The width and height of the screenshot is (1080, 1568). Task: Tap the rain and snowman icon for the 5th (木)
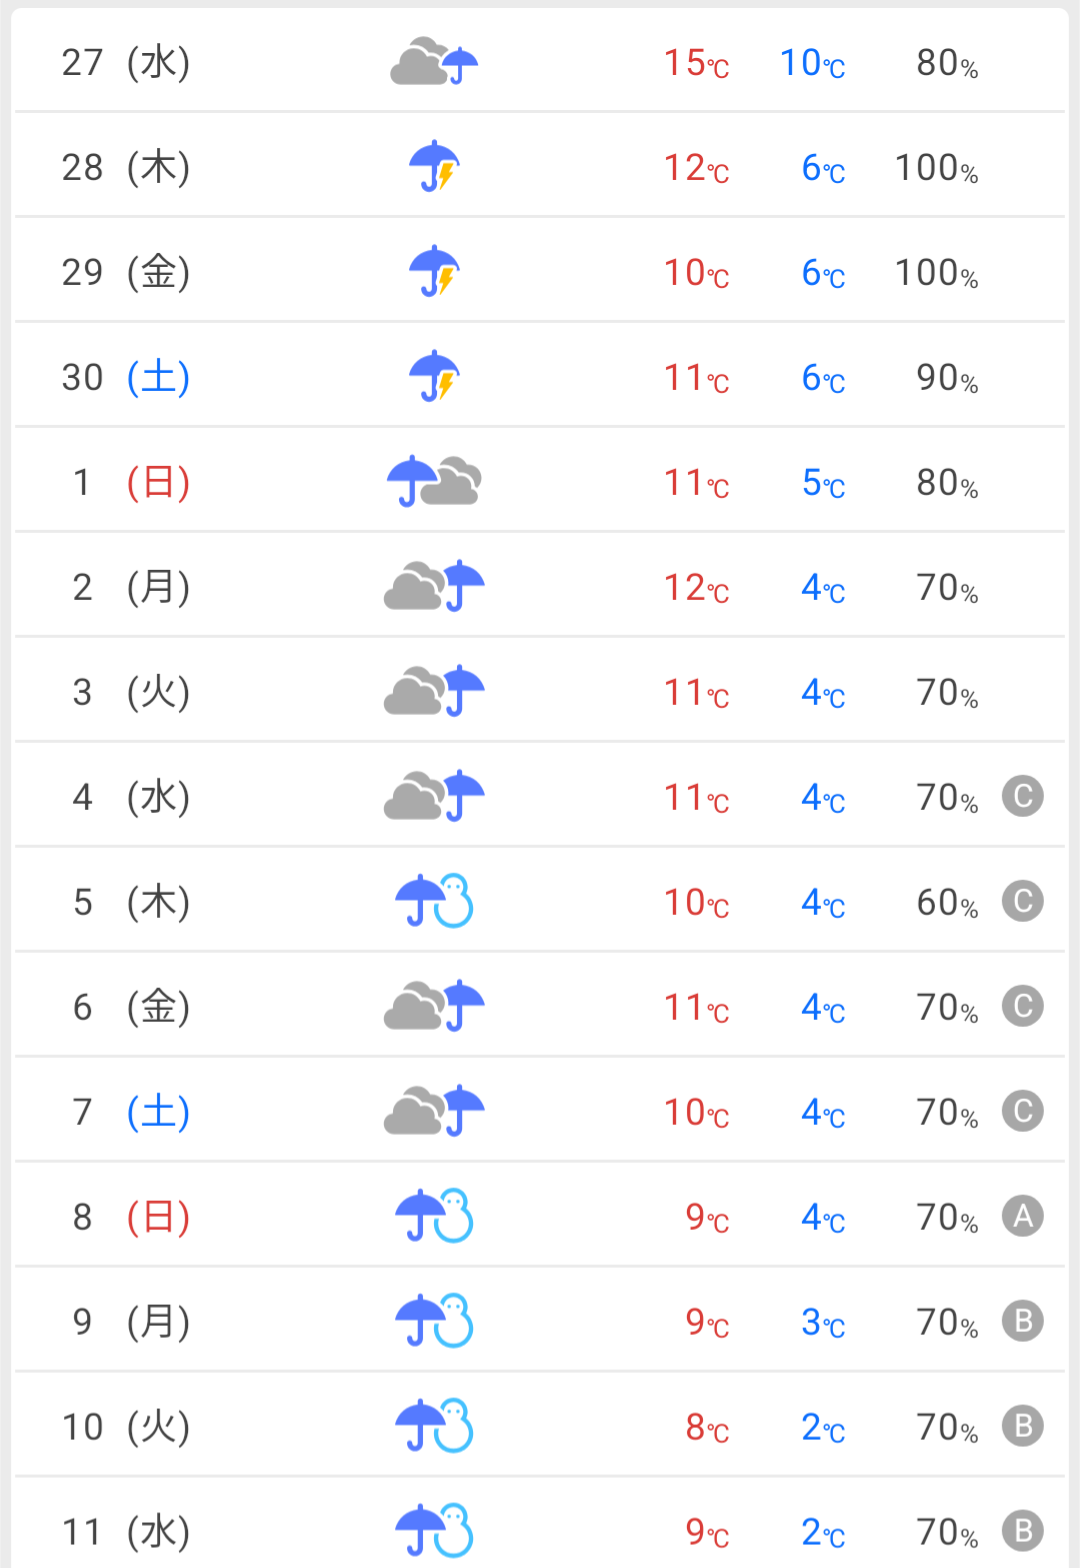(434, 901)
